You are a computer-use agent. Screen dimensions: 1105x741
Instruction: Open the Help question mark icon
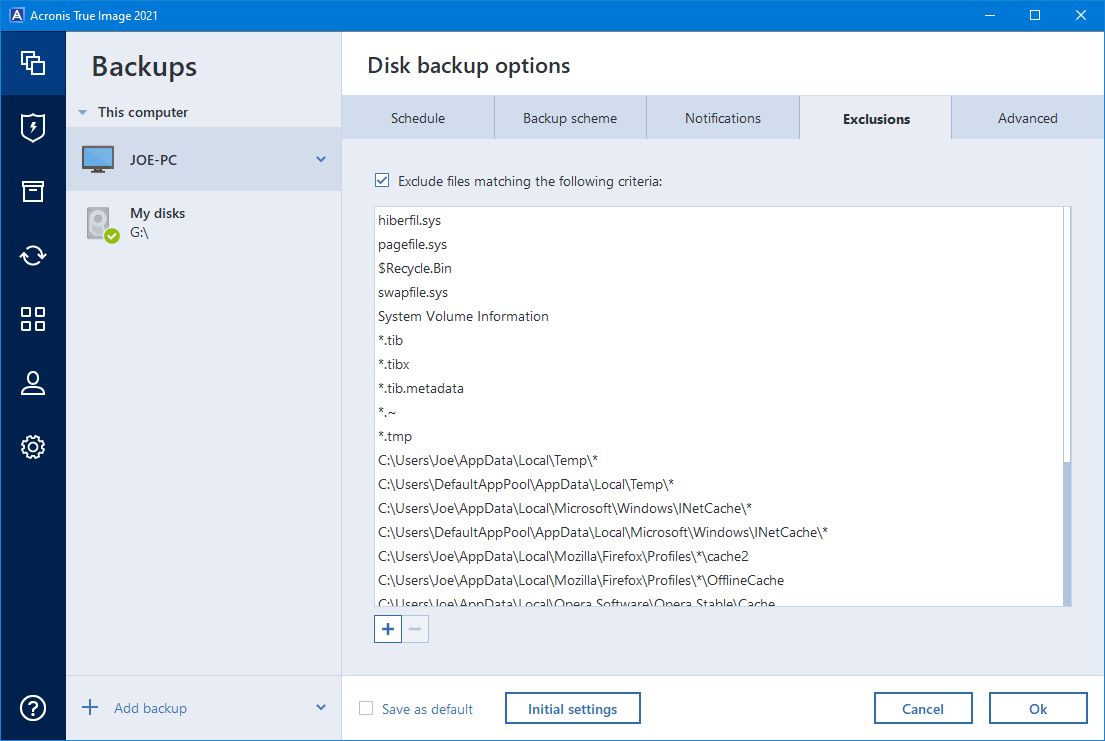[x=32, y=708]
